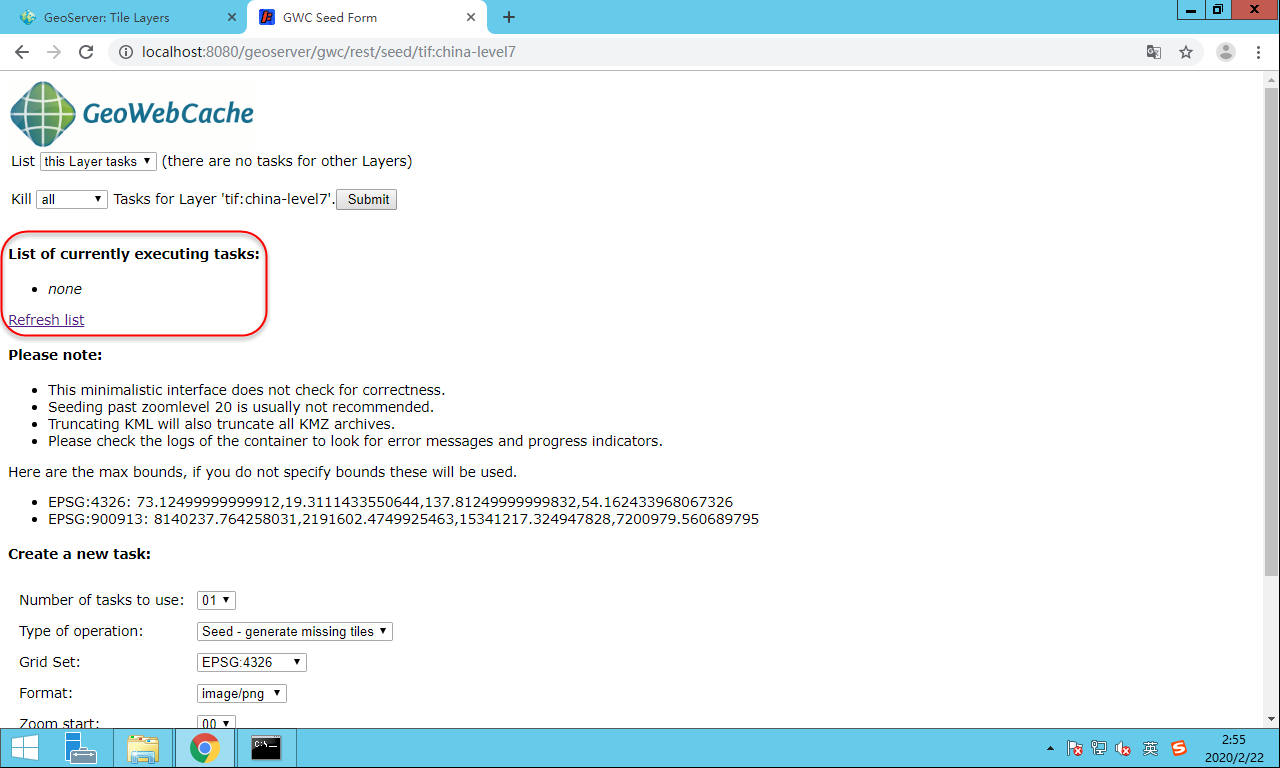This screenshot has width=1280, height=768.
Task: View site information icon in address bar
Action: (x=126, y=52)
